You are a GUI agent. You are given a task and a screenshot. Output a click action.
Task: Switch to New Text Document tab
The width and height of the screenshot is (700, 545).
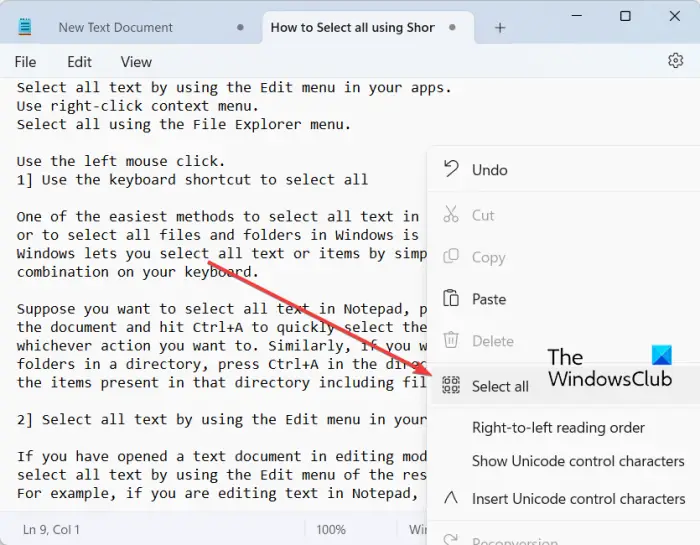click(115, 28)
